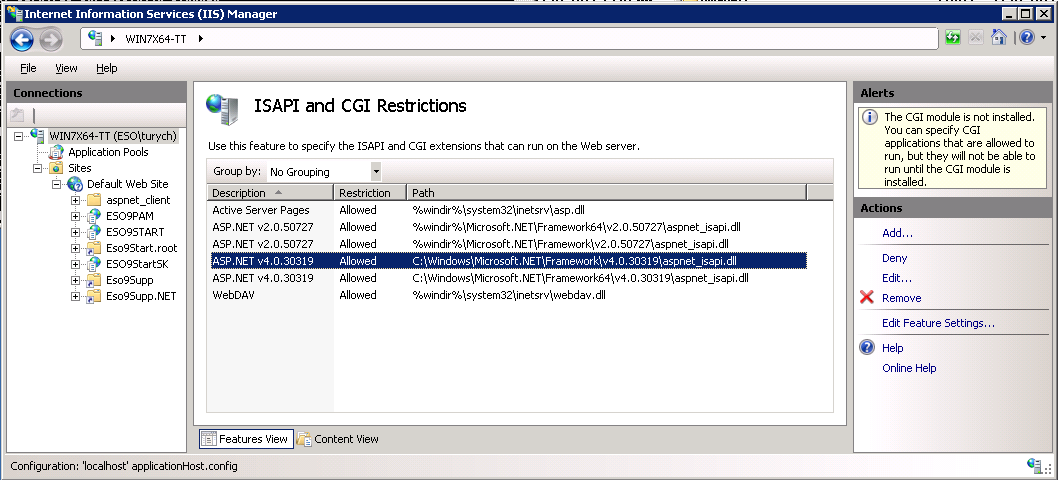Screen dimensions: 1058x480
Task: Click the Application Pools icon
Action: (x=57, y=152)
